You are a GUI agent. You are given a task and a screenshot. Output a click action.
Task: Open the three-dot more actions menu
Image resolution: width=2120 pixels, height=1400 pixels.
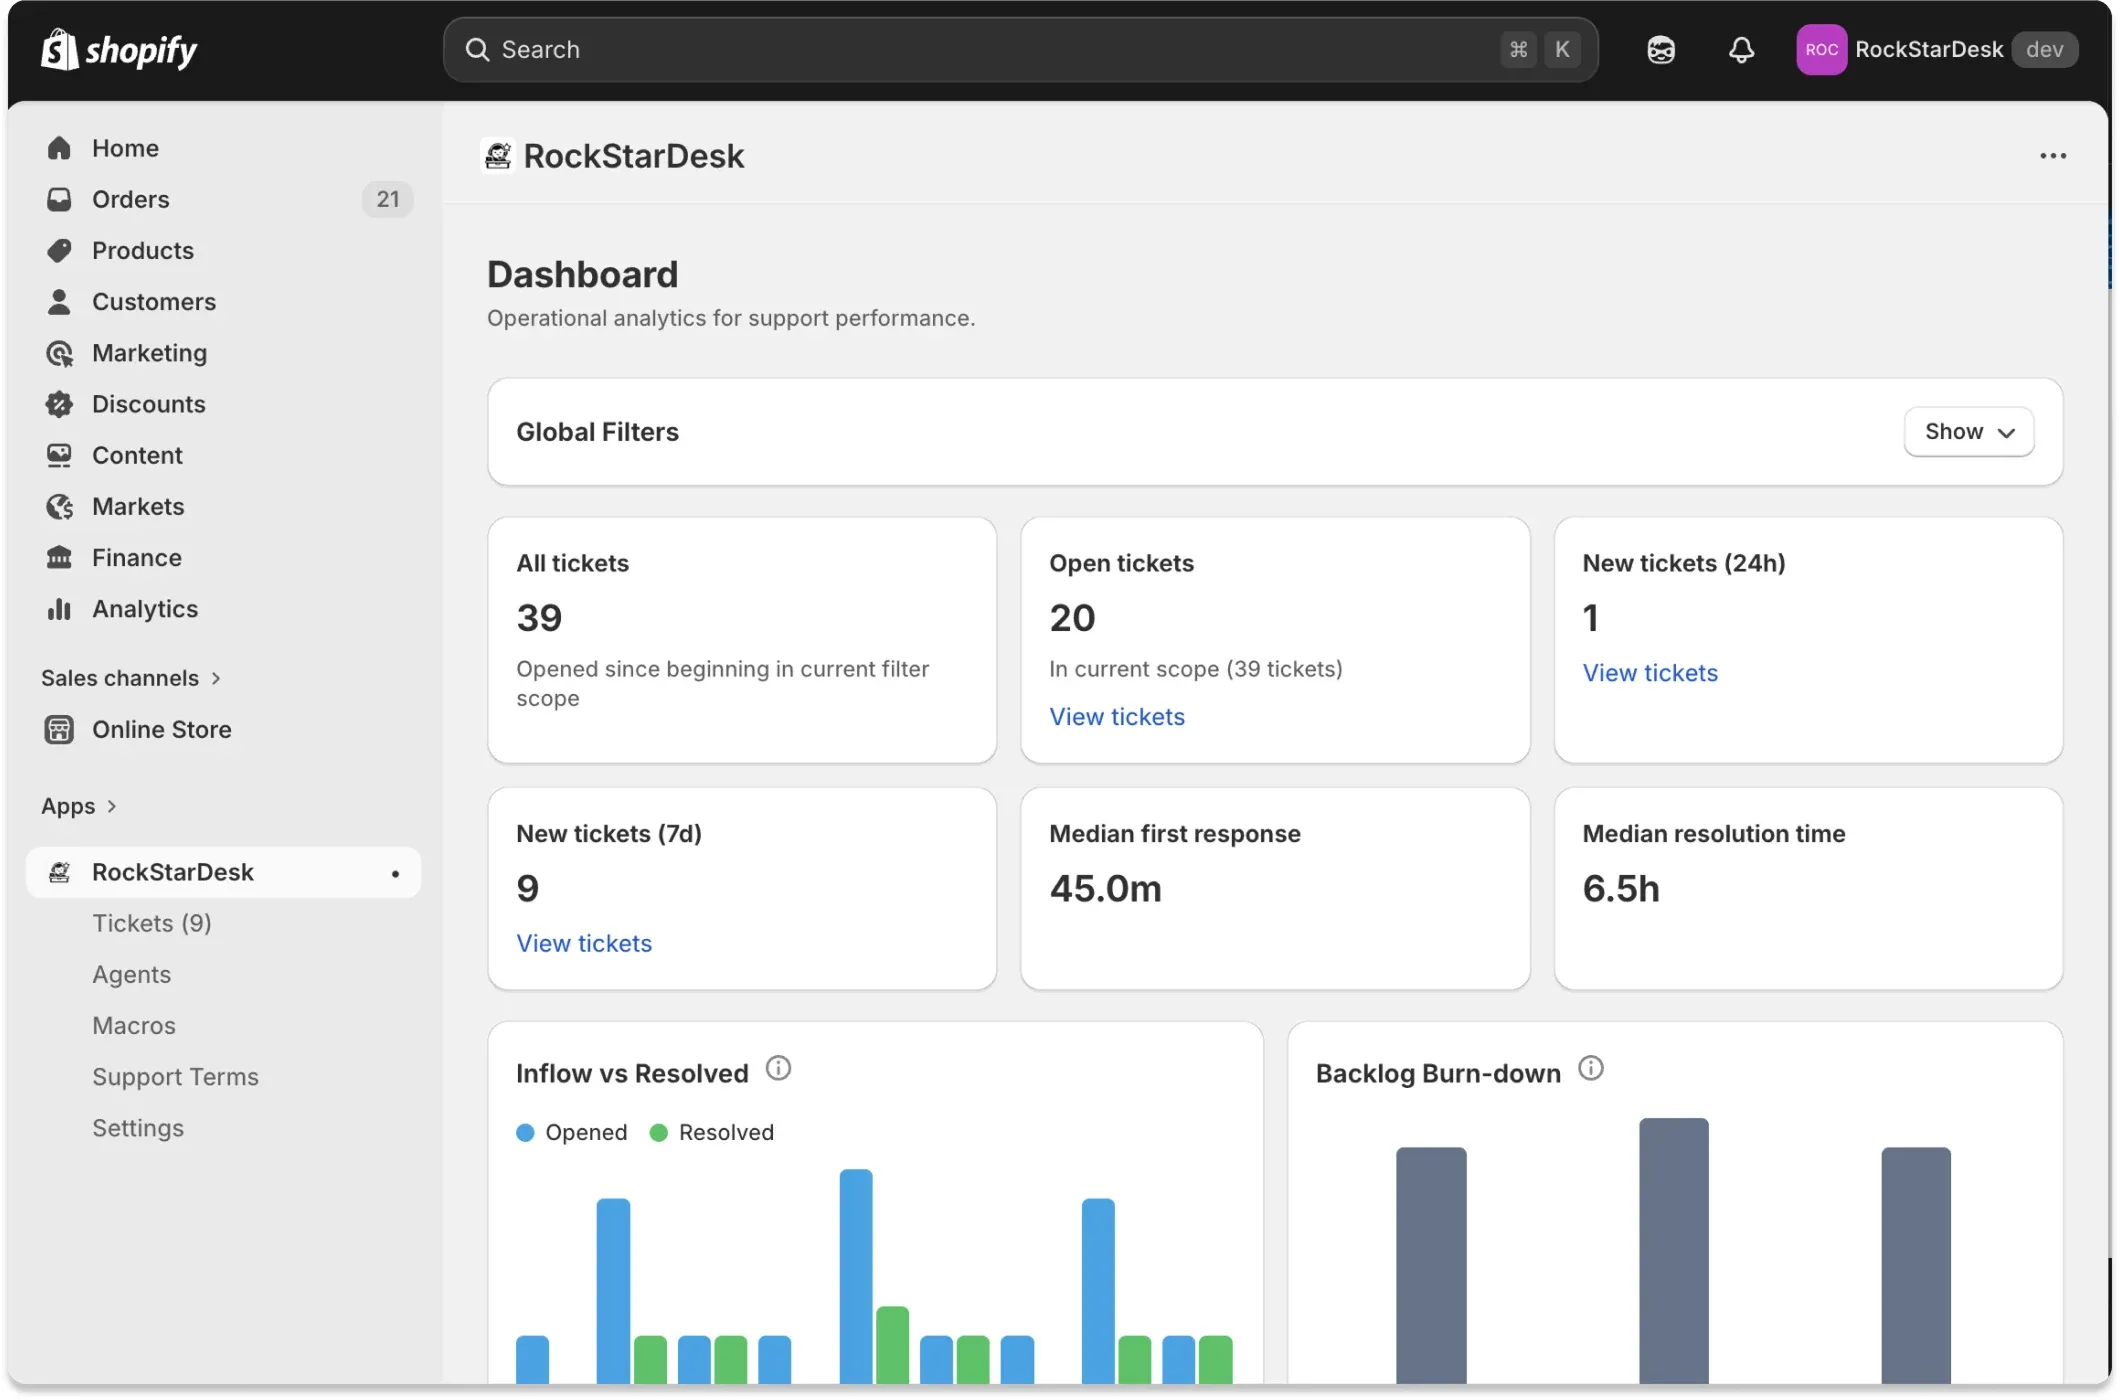[x=2052, y=155]
